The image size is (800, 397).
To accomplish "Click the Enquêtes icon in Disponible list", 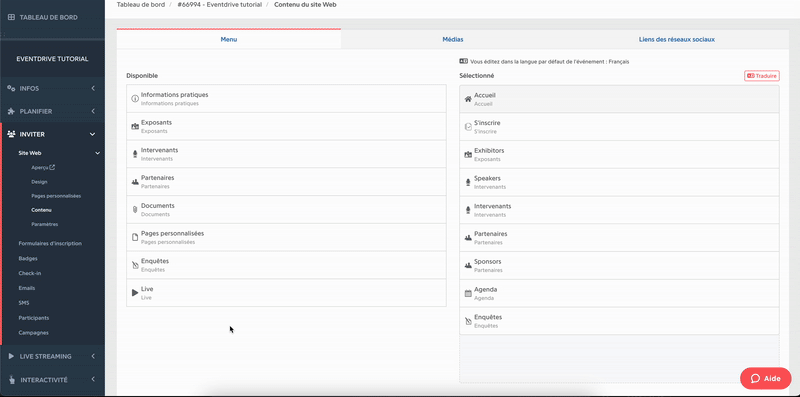I will (x=135, y=265).
